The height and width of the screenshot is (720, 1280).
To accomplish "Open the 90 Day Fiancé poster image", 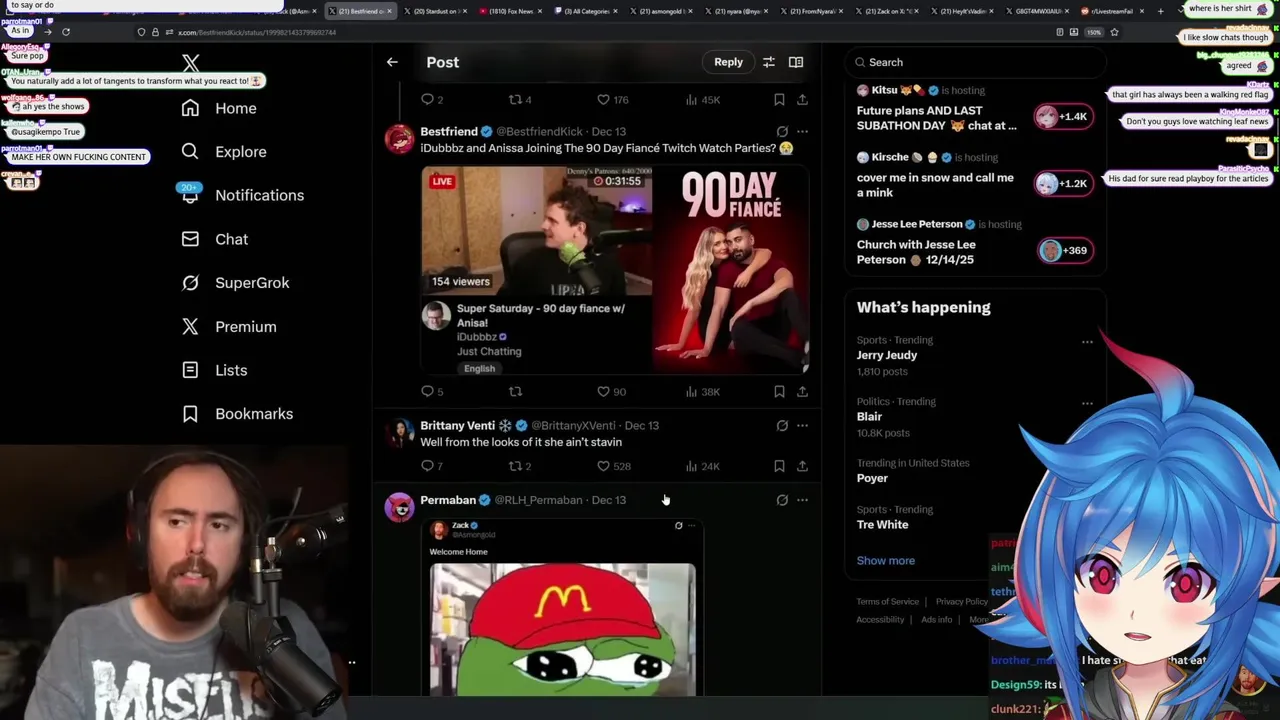I will (x=731, y=270).
